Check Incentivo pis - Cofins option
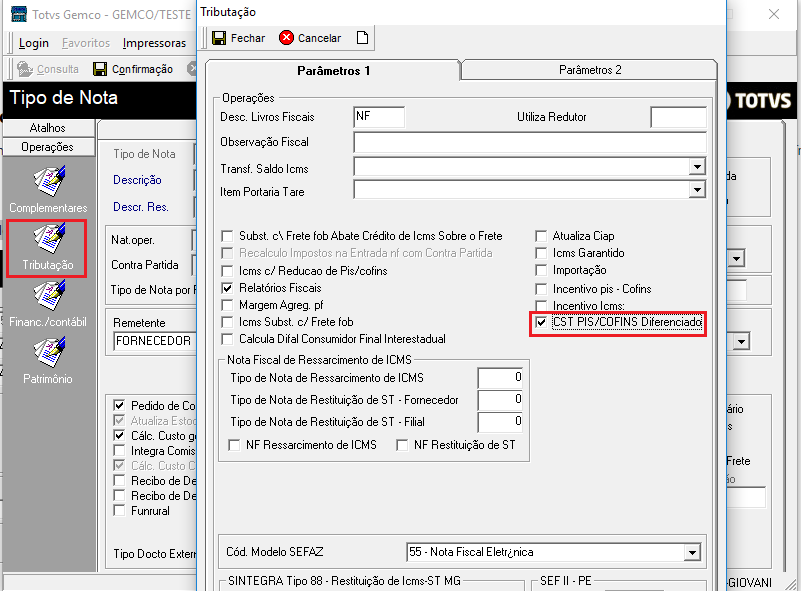 coord(541,289)
